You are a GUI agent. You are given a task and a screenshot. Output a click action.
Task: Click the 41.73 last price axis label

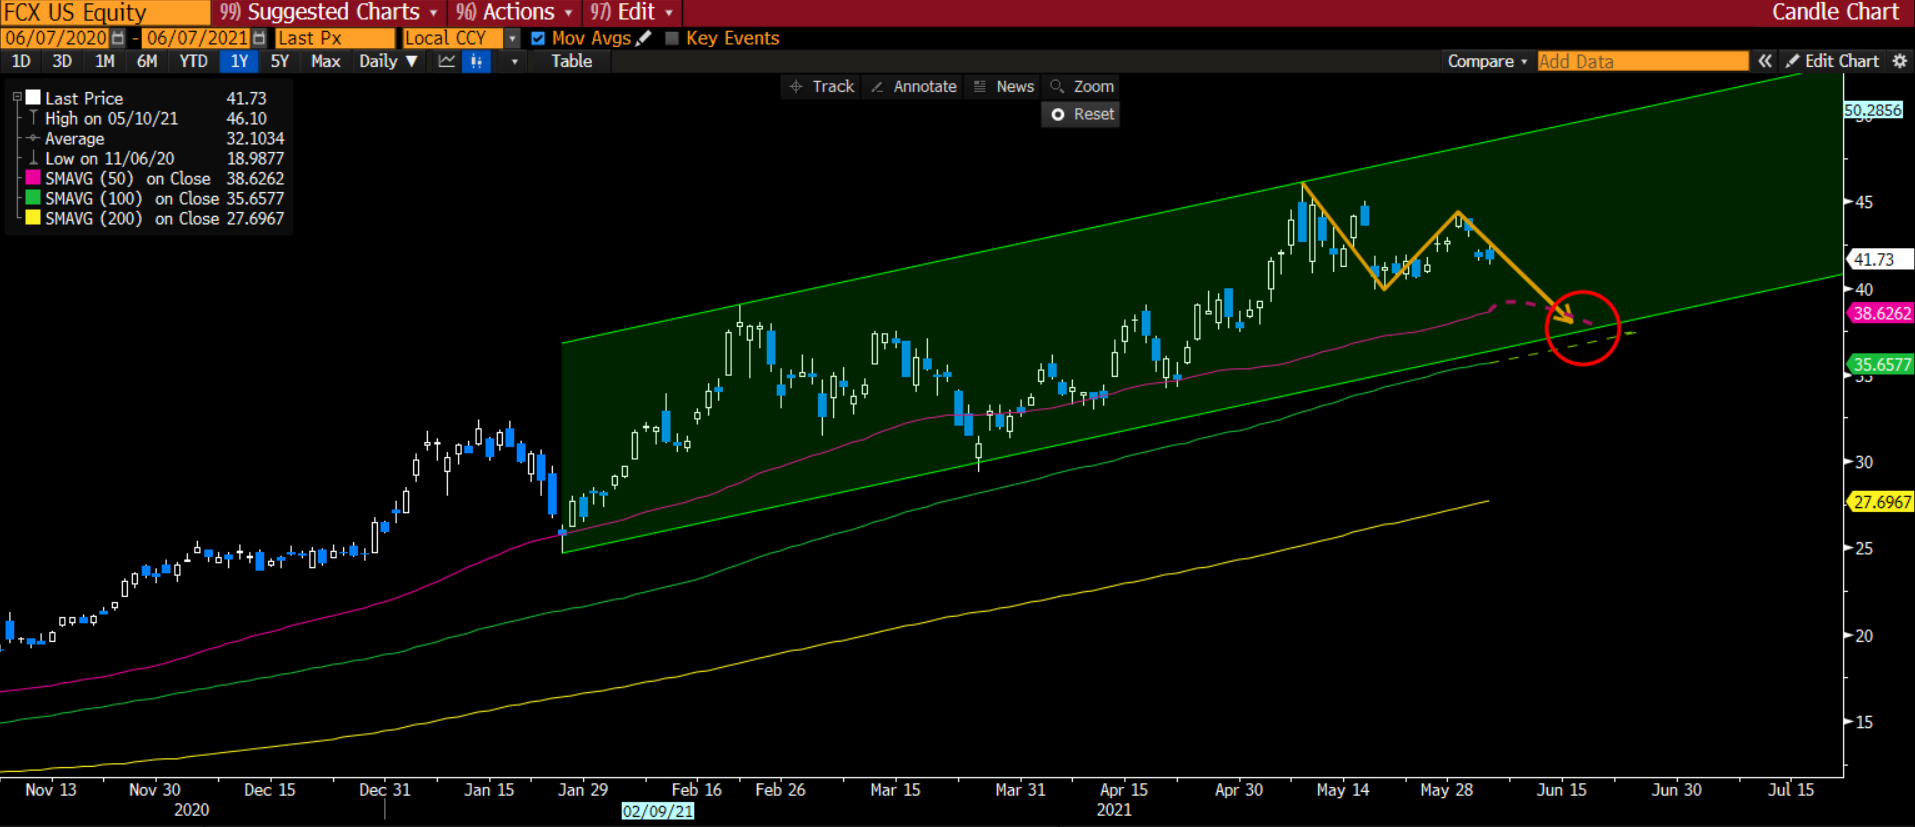(x=1878, y=259)
